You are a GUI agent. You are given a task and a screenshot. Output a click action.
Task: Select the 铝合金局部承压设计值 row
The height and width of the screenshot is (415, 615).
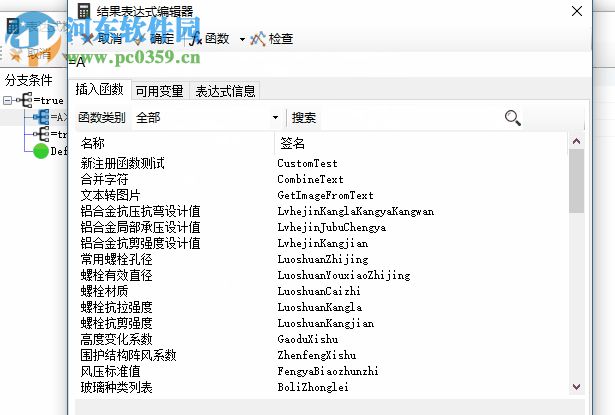tap(322, 227)
